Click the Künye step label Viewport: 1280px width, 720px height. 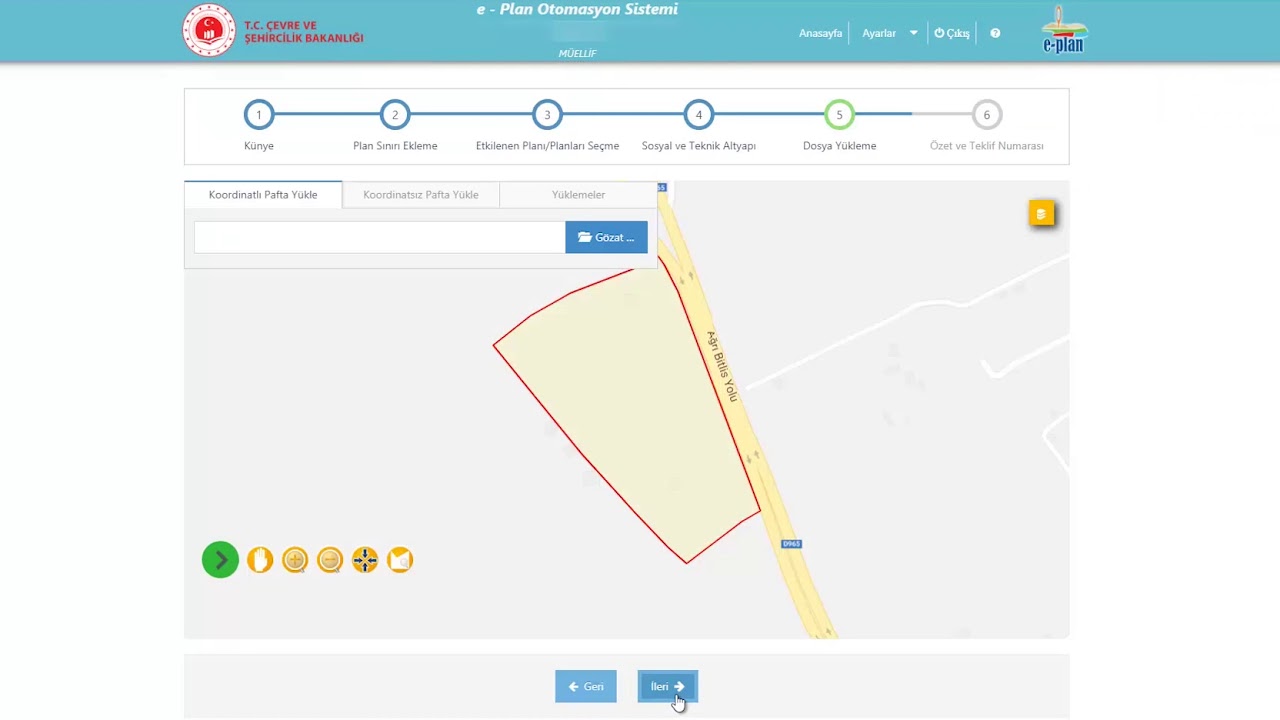(x=258, y=146)
